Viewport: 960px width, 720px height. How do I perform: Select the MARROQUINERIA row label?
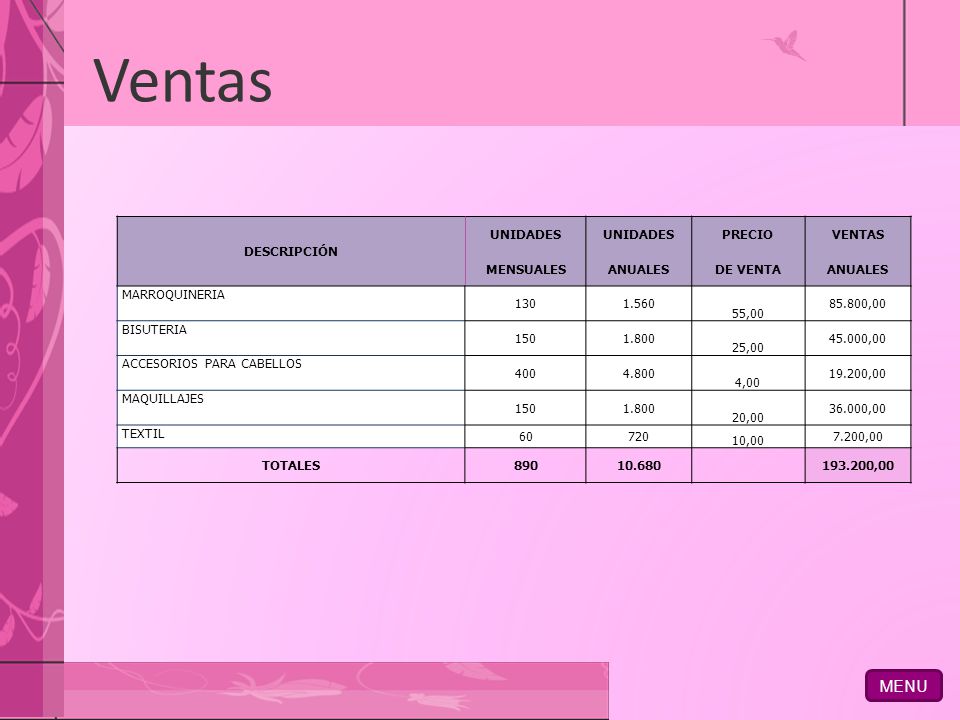point(173,294)
